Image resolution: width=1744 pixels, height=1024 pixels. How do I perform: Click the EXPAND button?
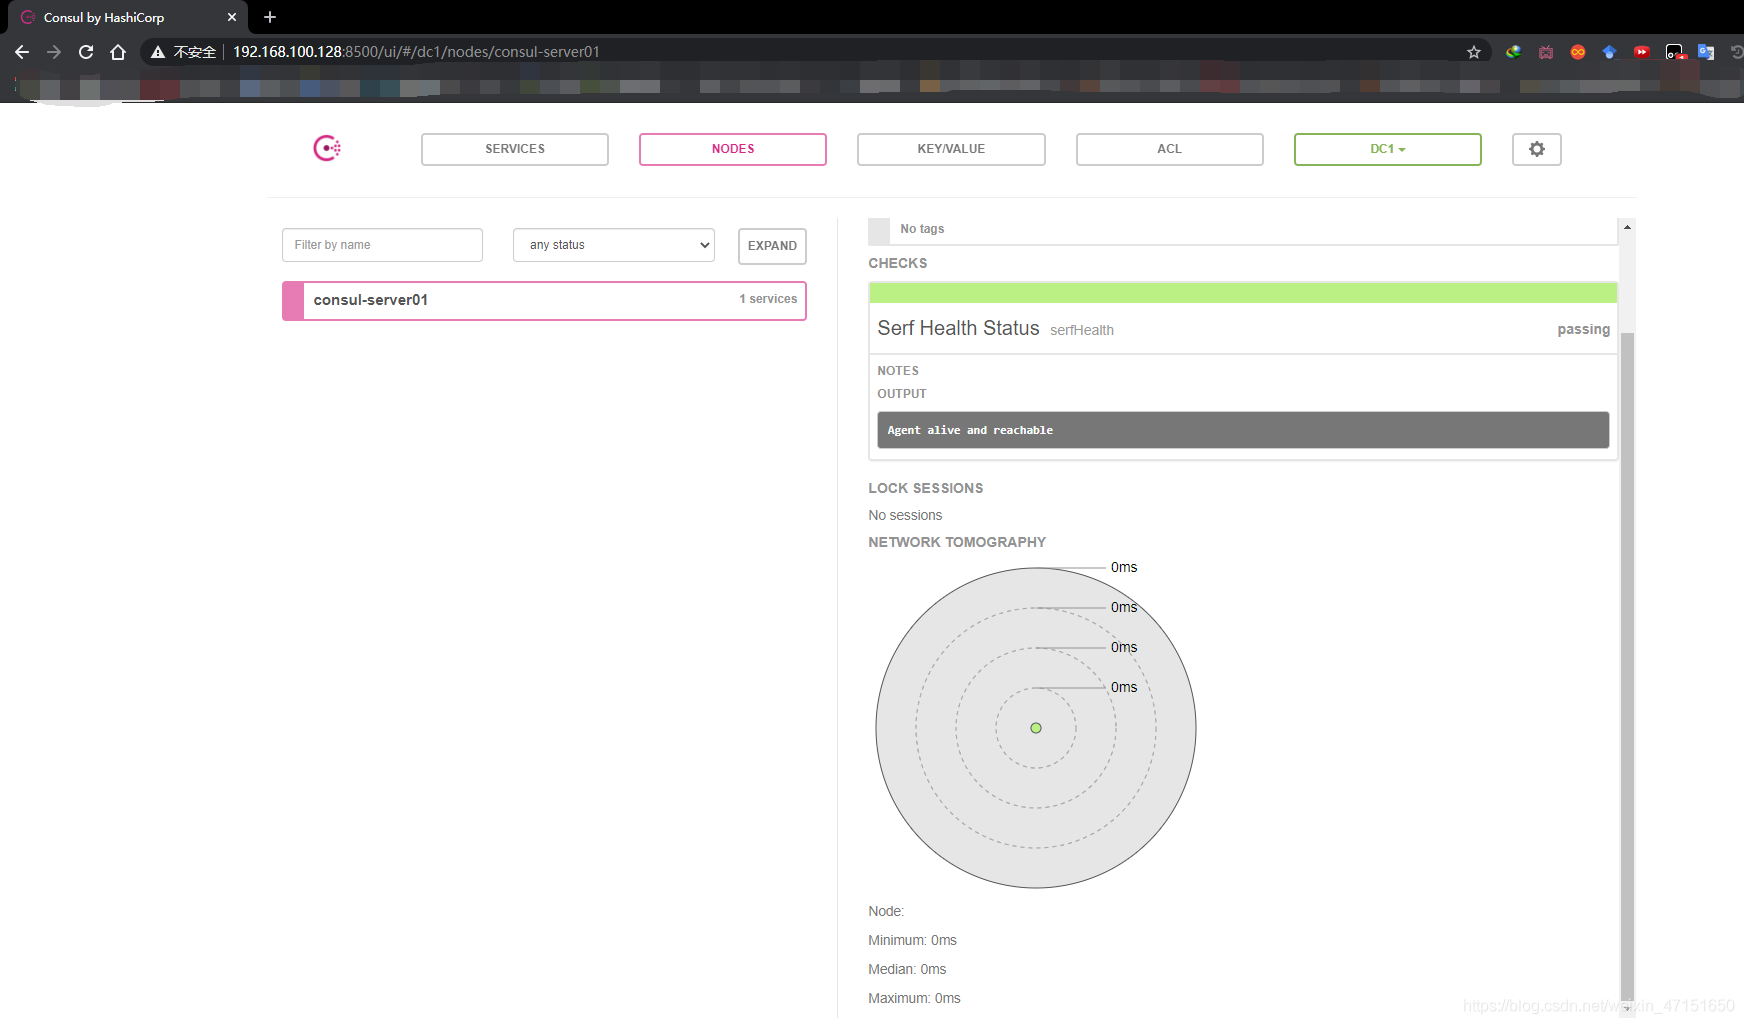[x=772, y=246]
